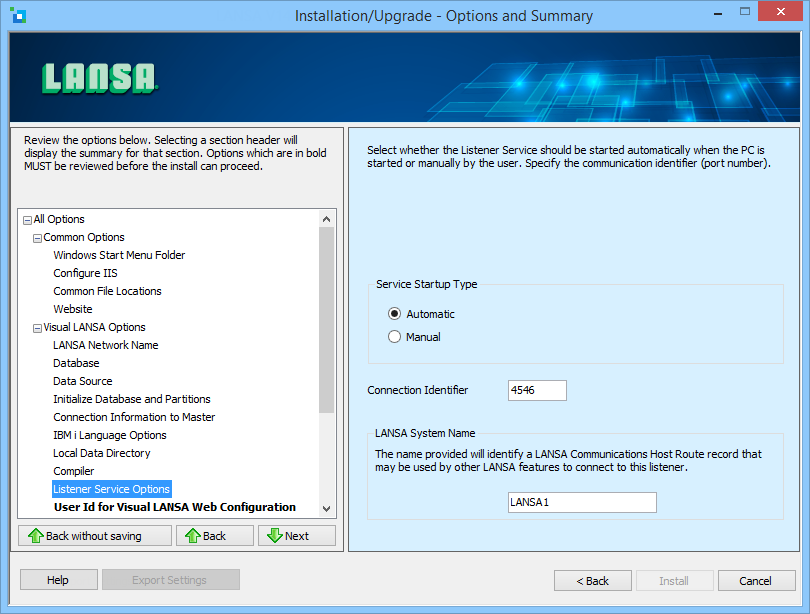Select Common File Locations option
810x614 pixels.
(107, 291)
